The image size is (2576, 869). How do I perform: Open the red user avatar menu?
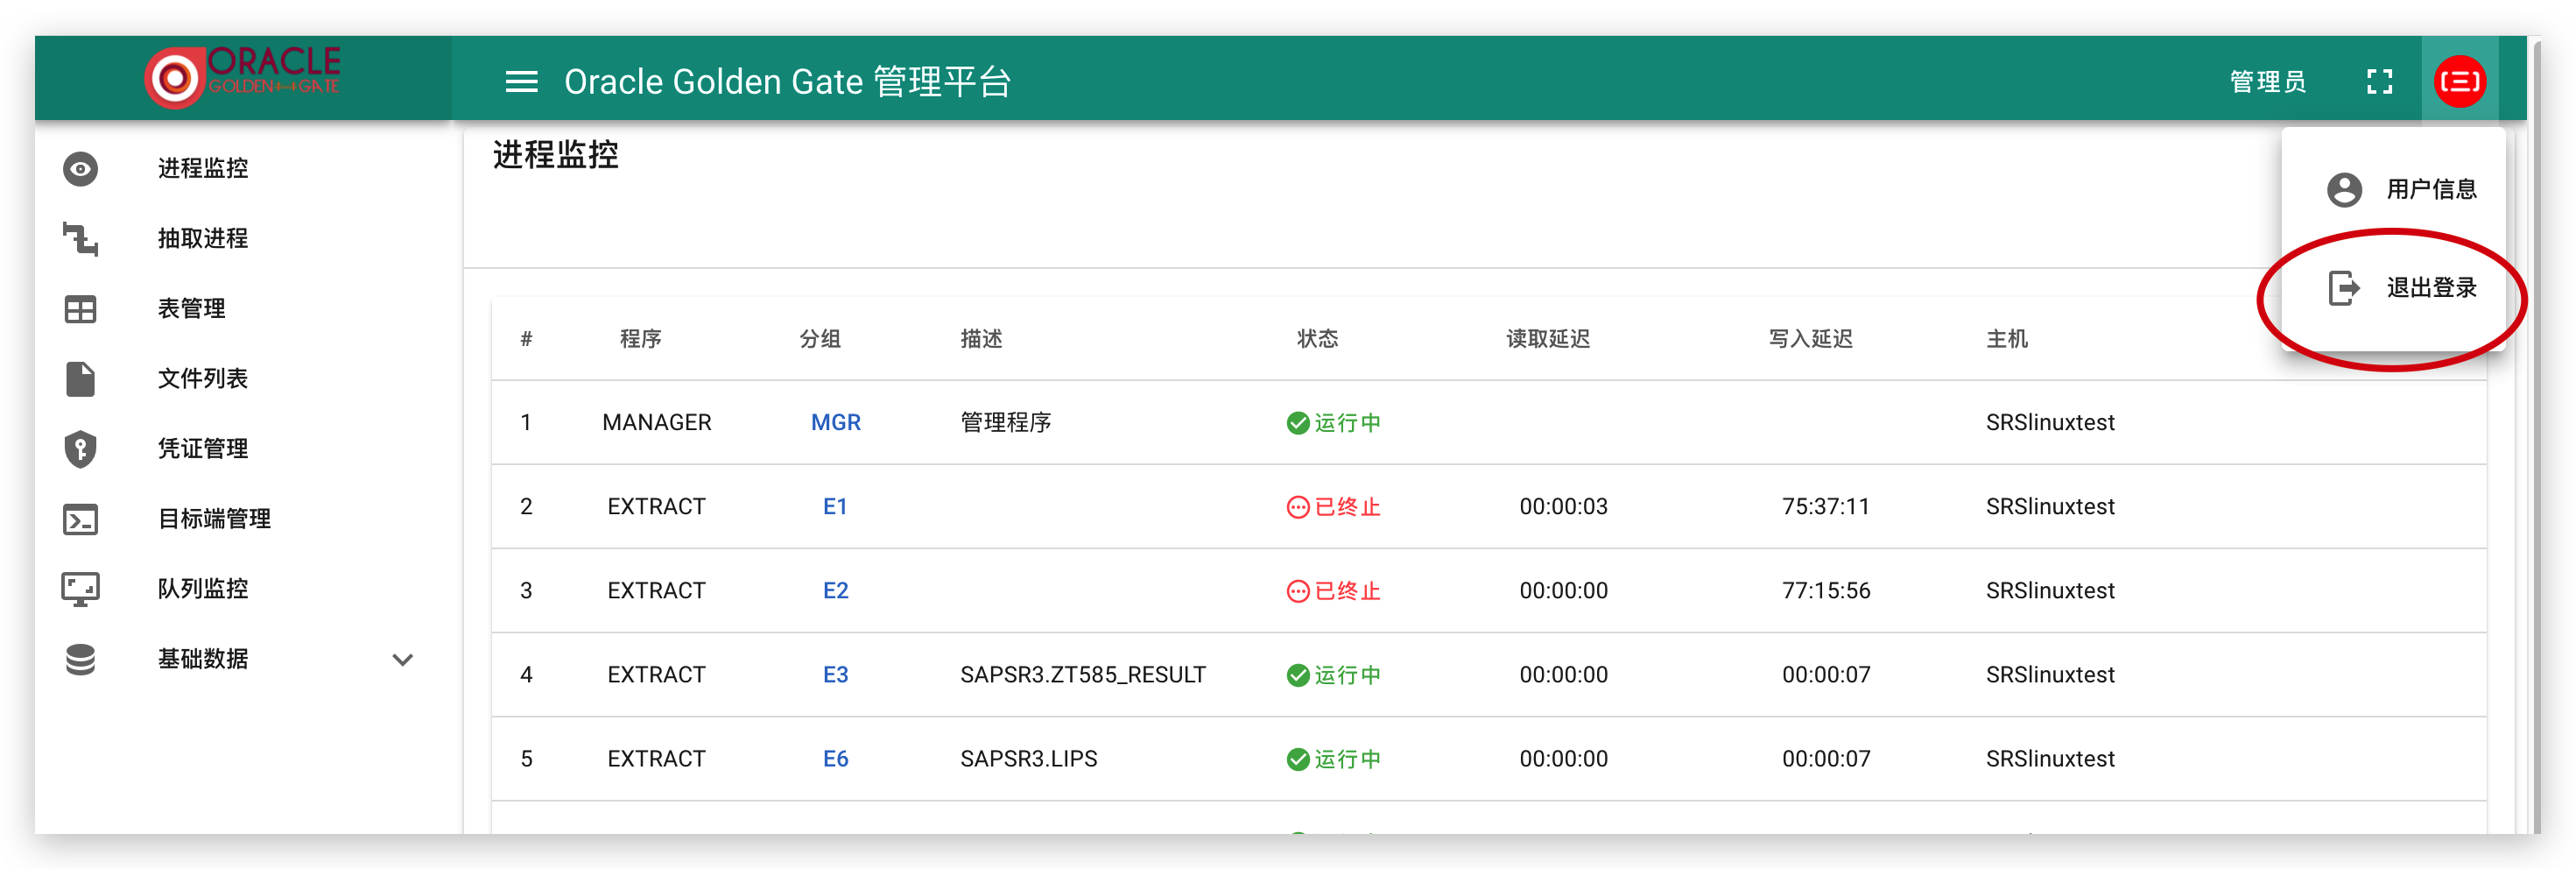2458,82
